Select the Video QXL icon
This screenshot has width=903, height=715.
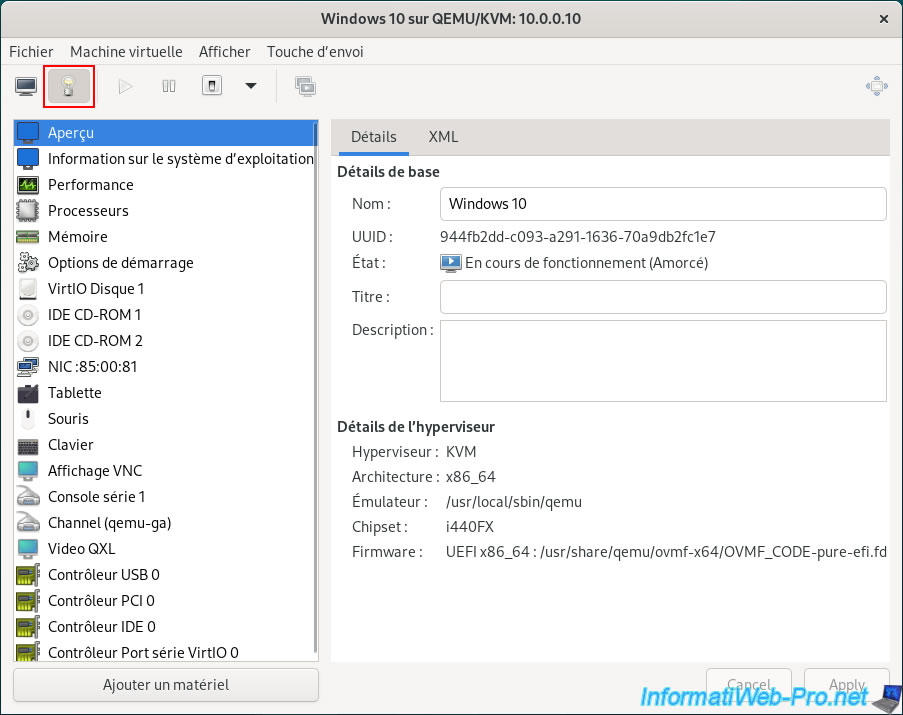(x=28, y=549)
